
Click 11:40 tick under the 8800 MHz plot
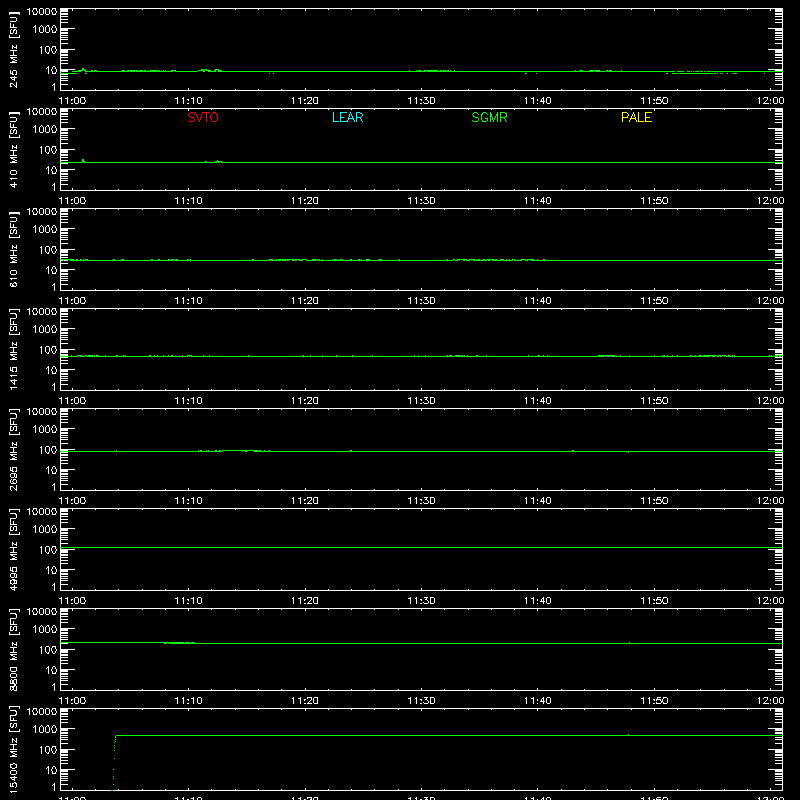click(538, 701)
